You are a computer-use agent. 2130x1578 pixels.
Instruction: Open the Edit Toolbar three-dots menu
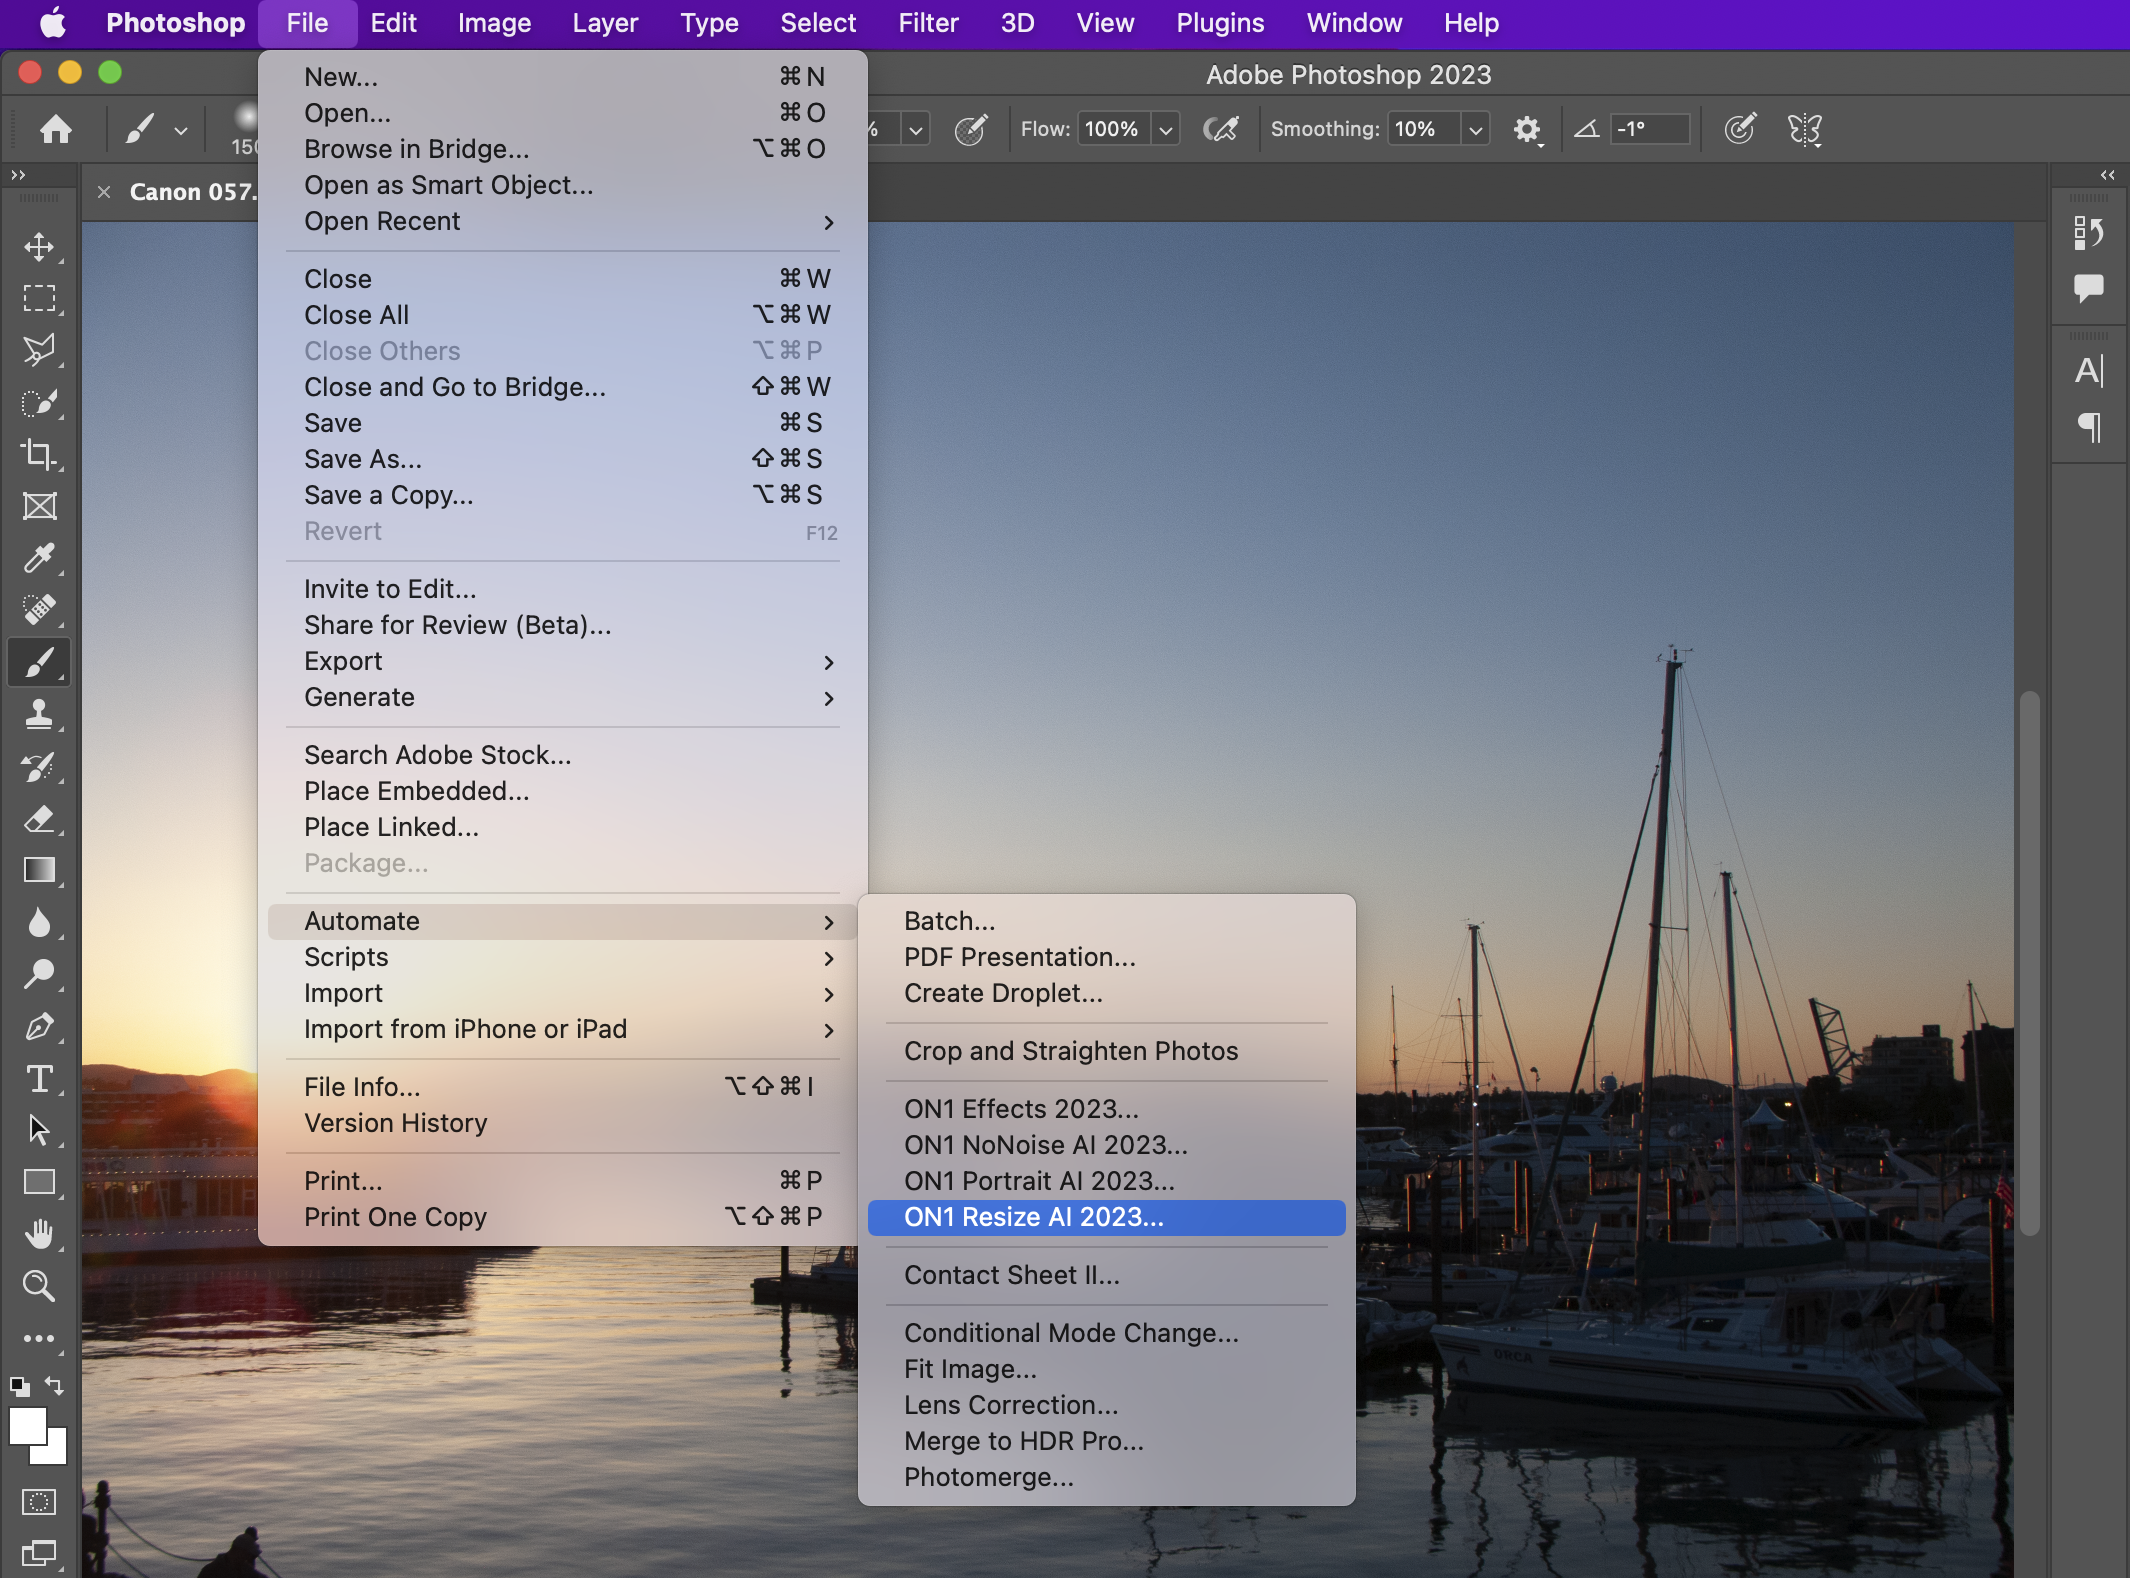click(x=39, y=1338)
